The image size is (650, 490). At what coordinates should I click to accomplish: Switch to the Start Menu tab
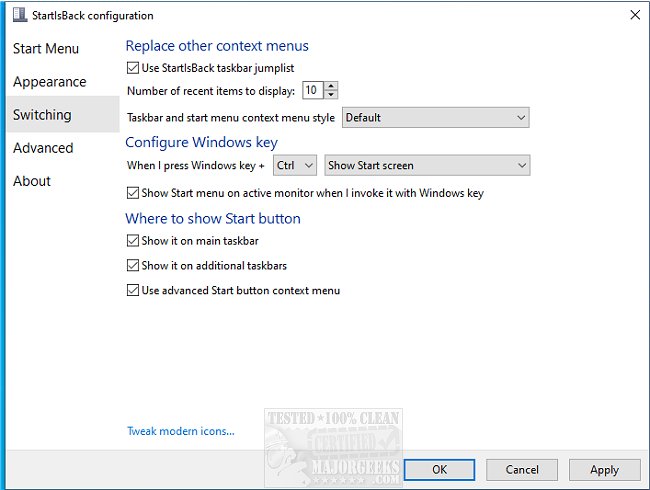pyautogui.click(x=46, y=49)
